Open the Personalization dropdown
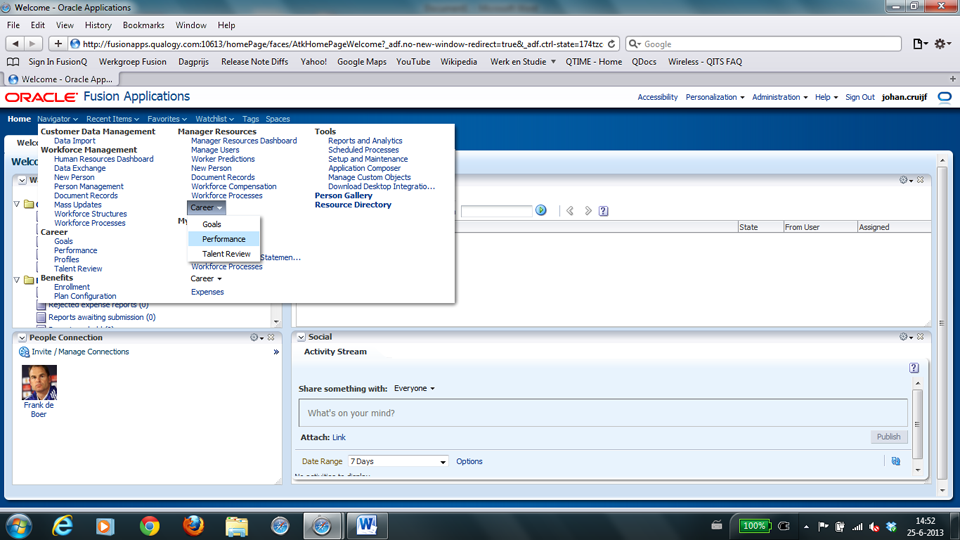The image size is (960, 540). tap(715, 97)
